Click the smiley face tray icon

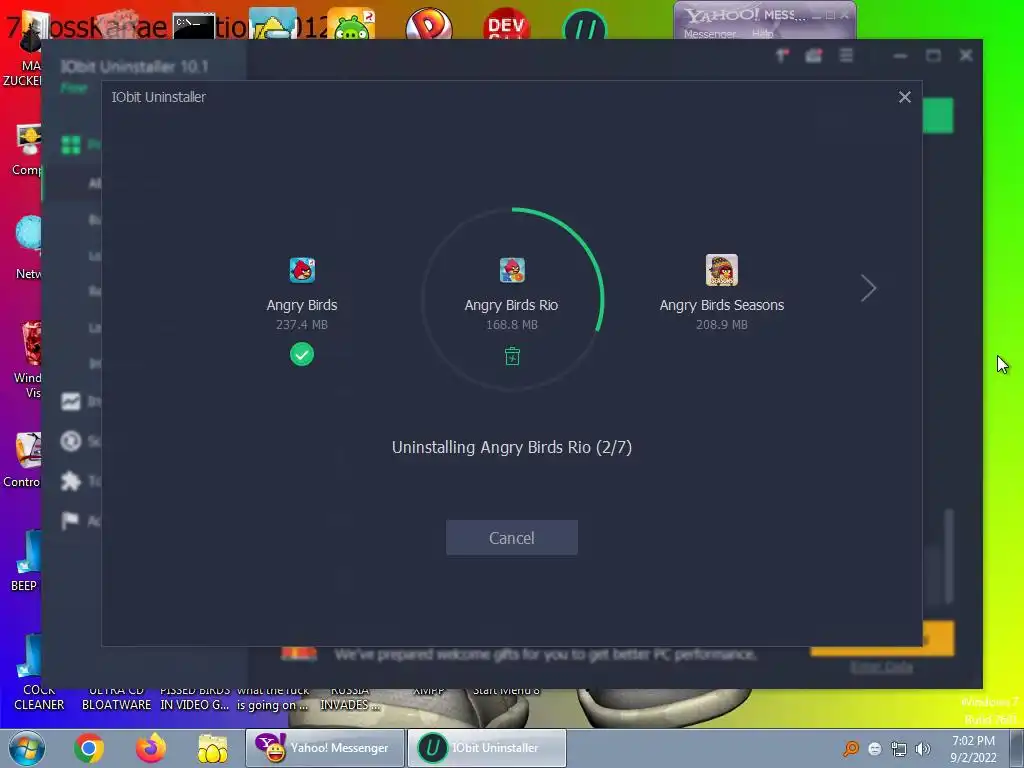tap(875, 748)
